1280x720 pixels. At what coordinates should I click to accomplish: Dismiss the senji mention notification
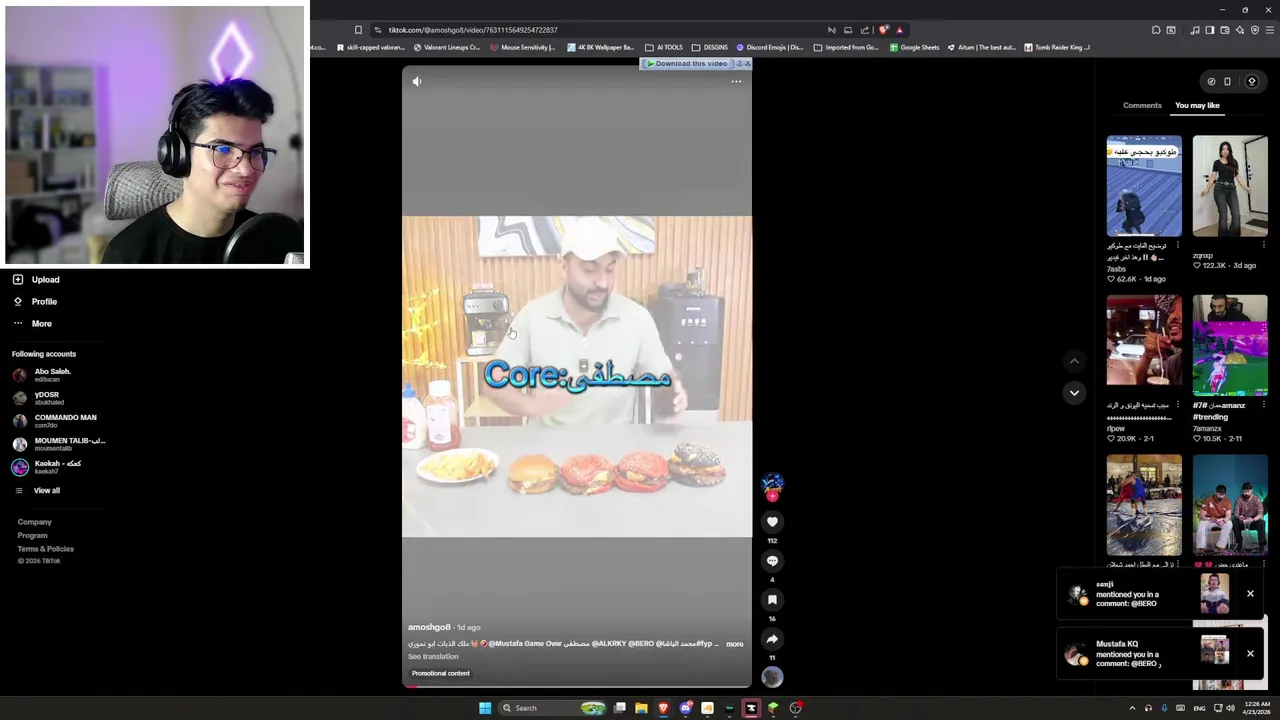1250,594
